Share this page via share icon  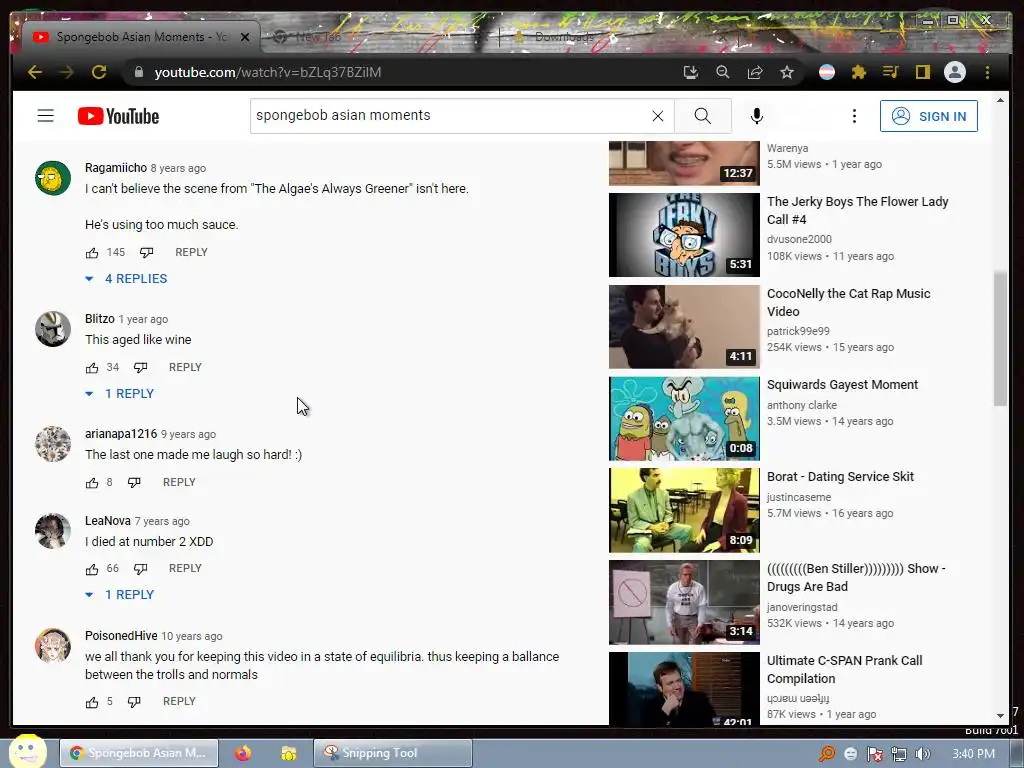(x=755, y=72)
